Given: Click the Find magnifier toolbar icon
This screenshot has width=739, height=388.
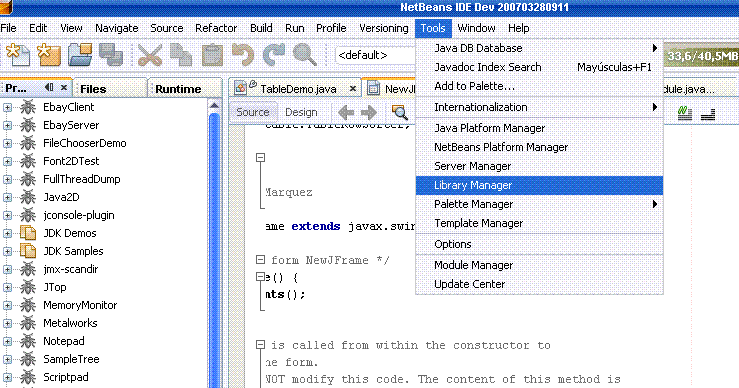Looking at the screenshot, I should click(x=304, y=55).
